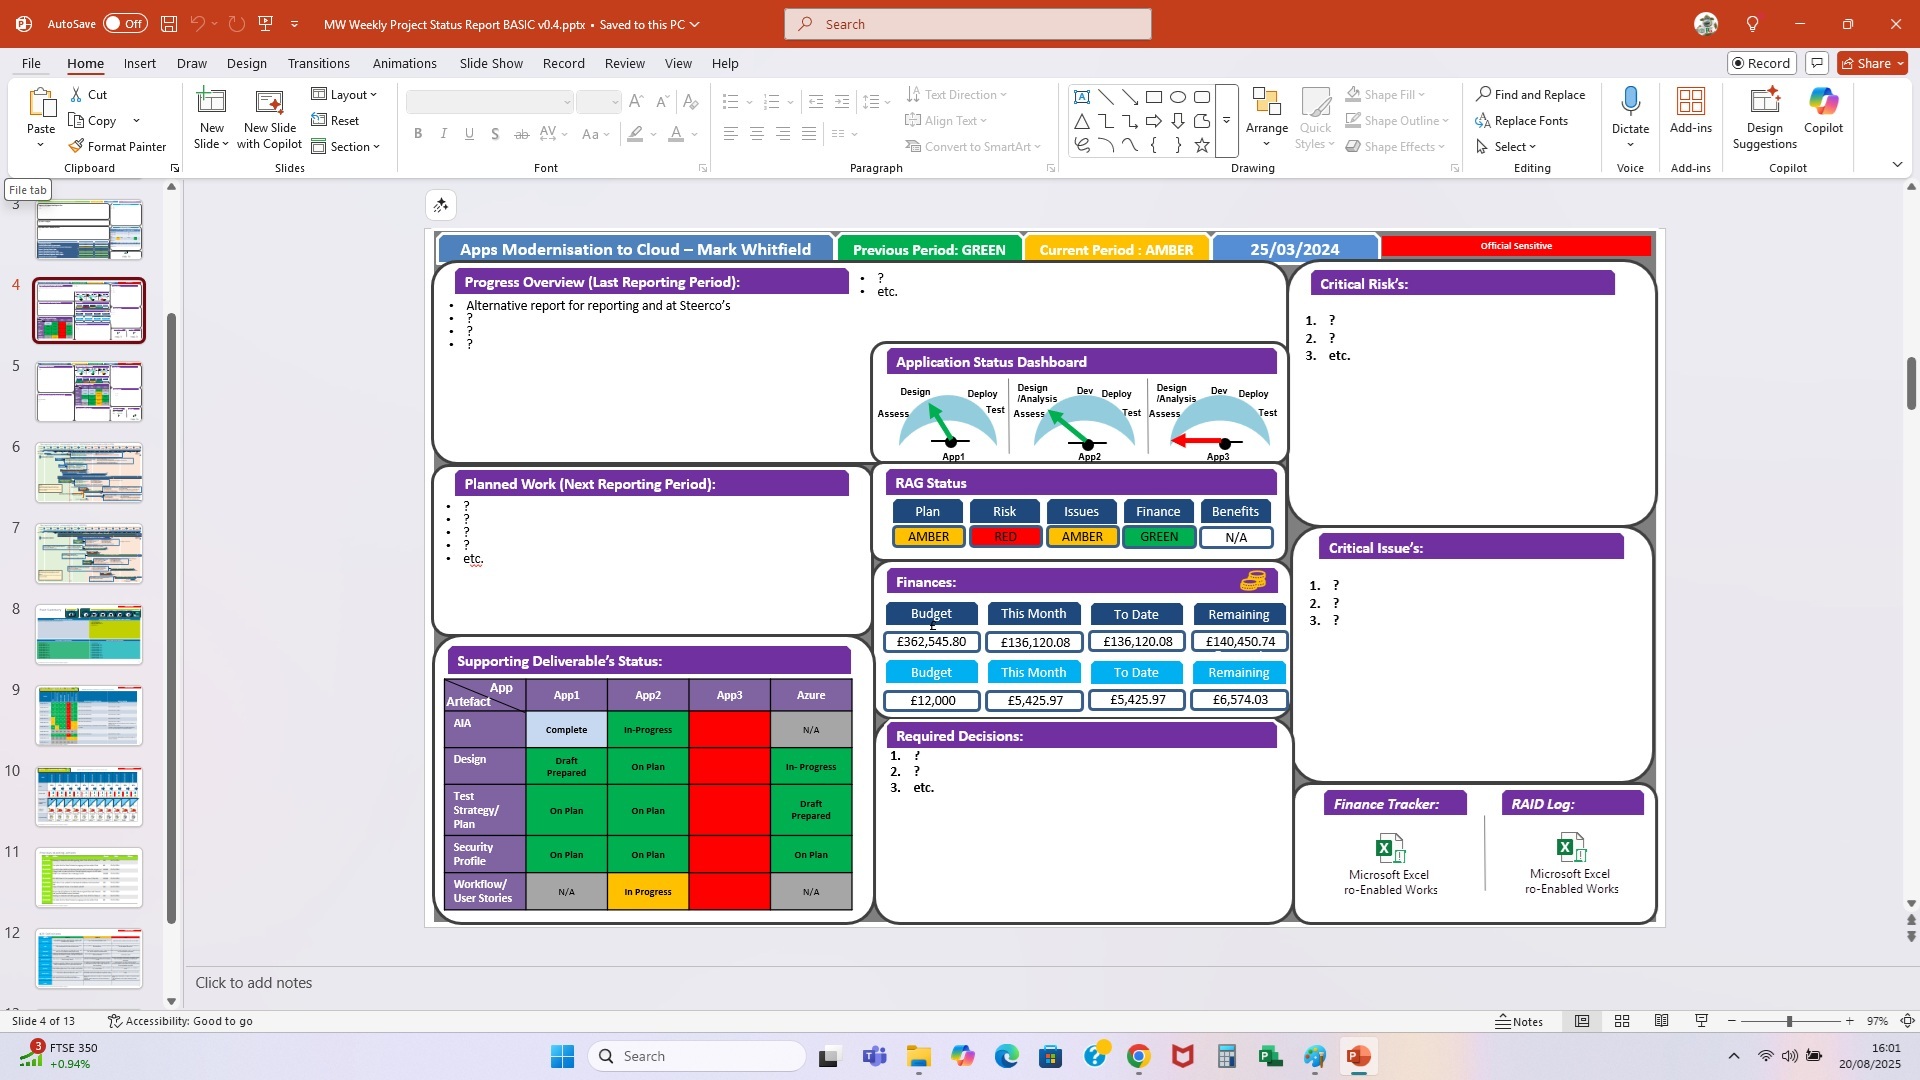The width and height of the screenshot is (1920, 1080).
Task: Click the Reset slide button
Action: [338, 120]
